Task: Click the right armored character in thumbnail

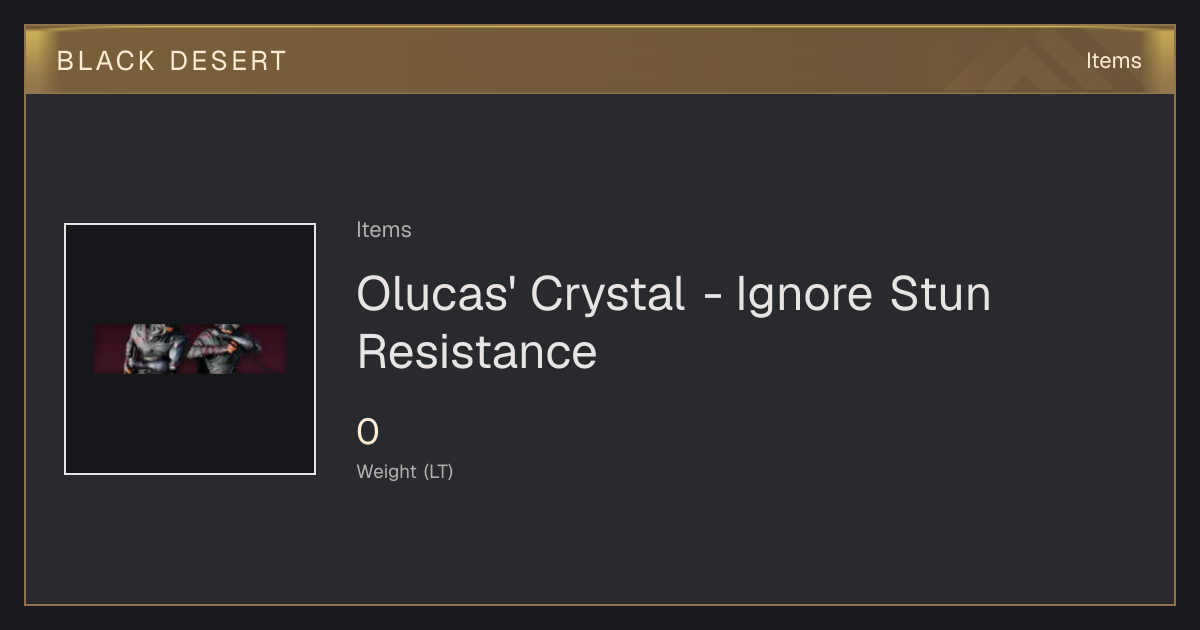Action: tap(224, 349)
